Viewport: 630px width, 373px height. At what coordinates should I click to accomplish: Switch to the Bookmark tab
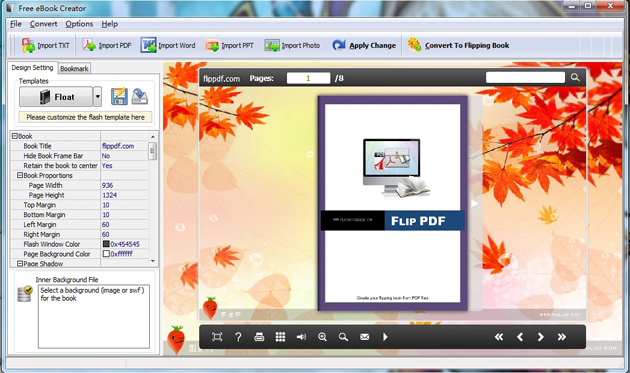74,69
